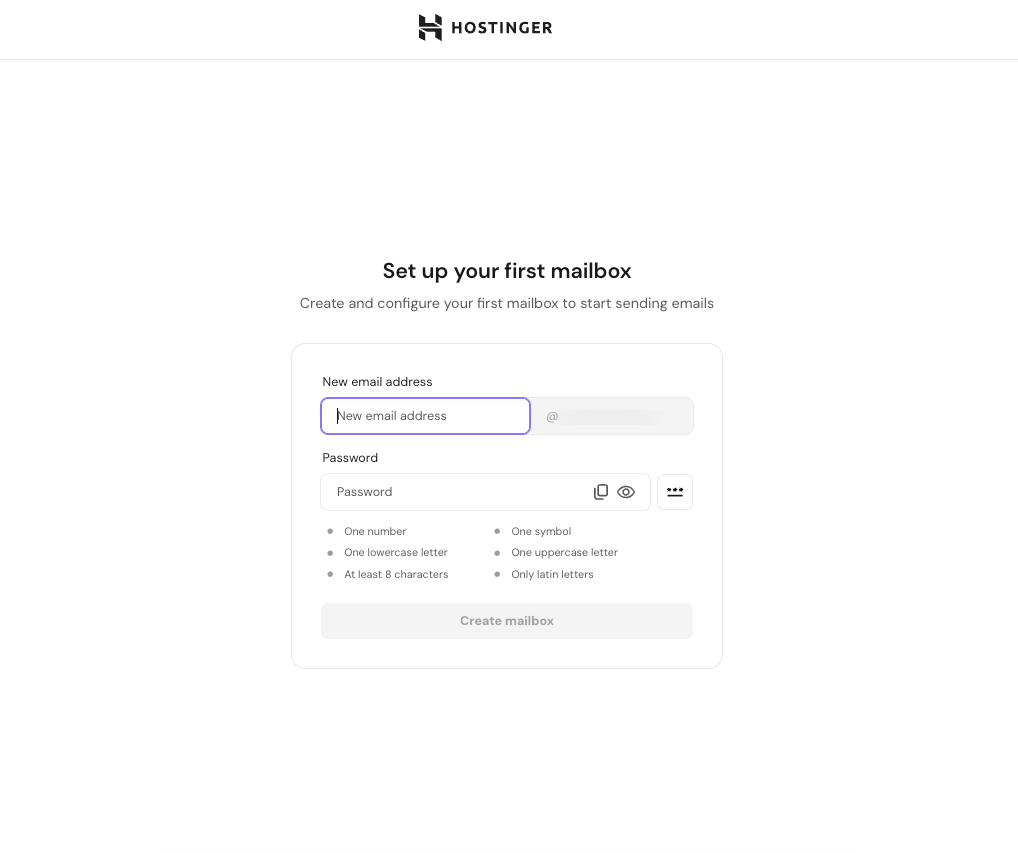
Task: Copy the password using the copy icon
Action: click(x=601, y=492)
